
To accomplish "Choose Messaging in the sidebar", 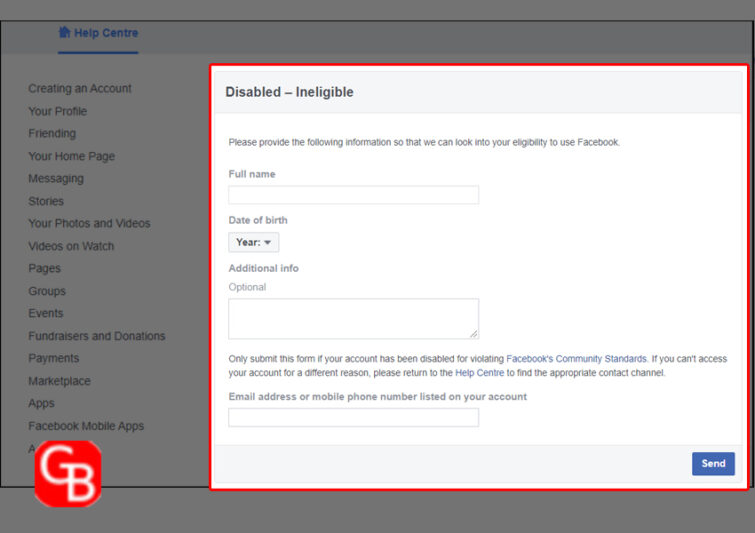I will [56, 179].
